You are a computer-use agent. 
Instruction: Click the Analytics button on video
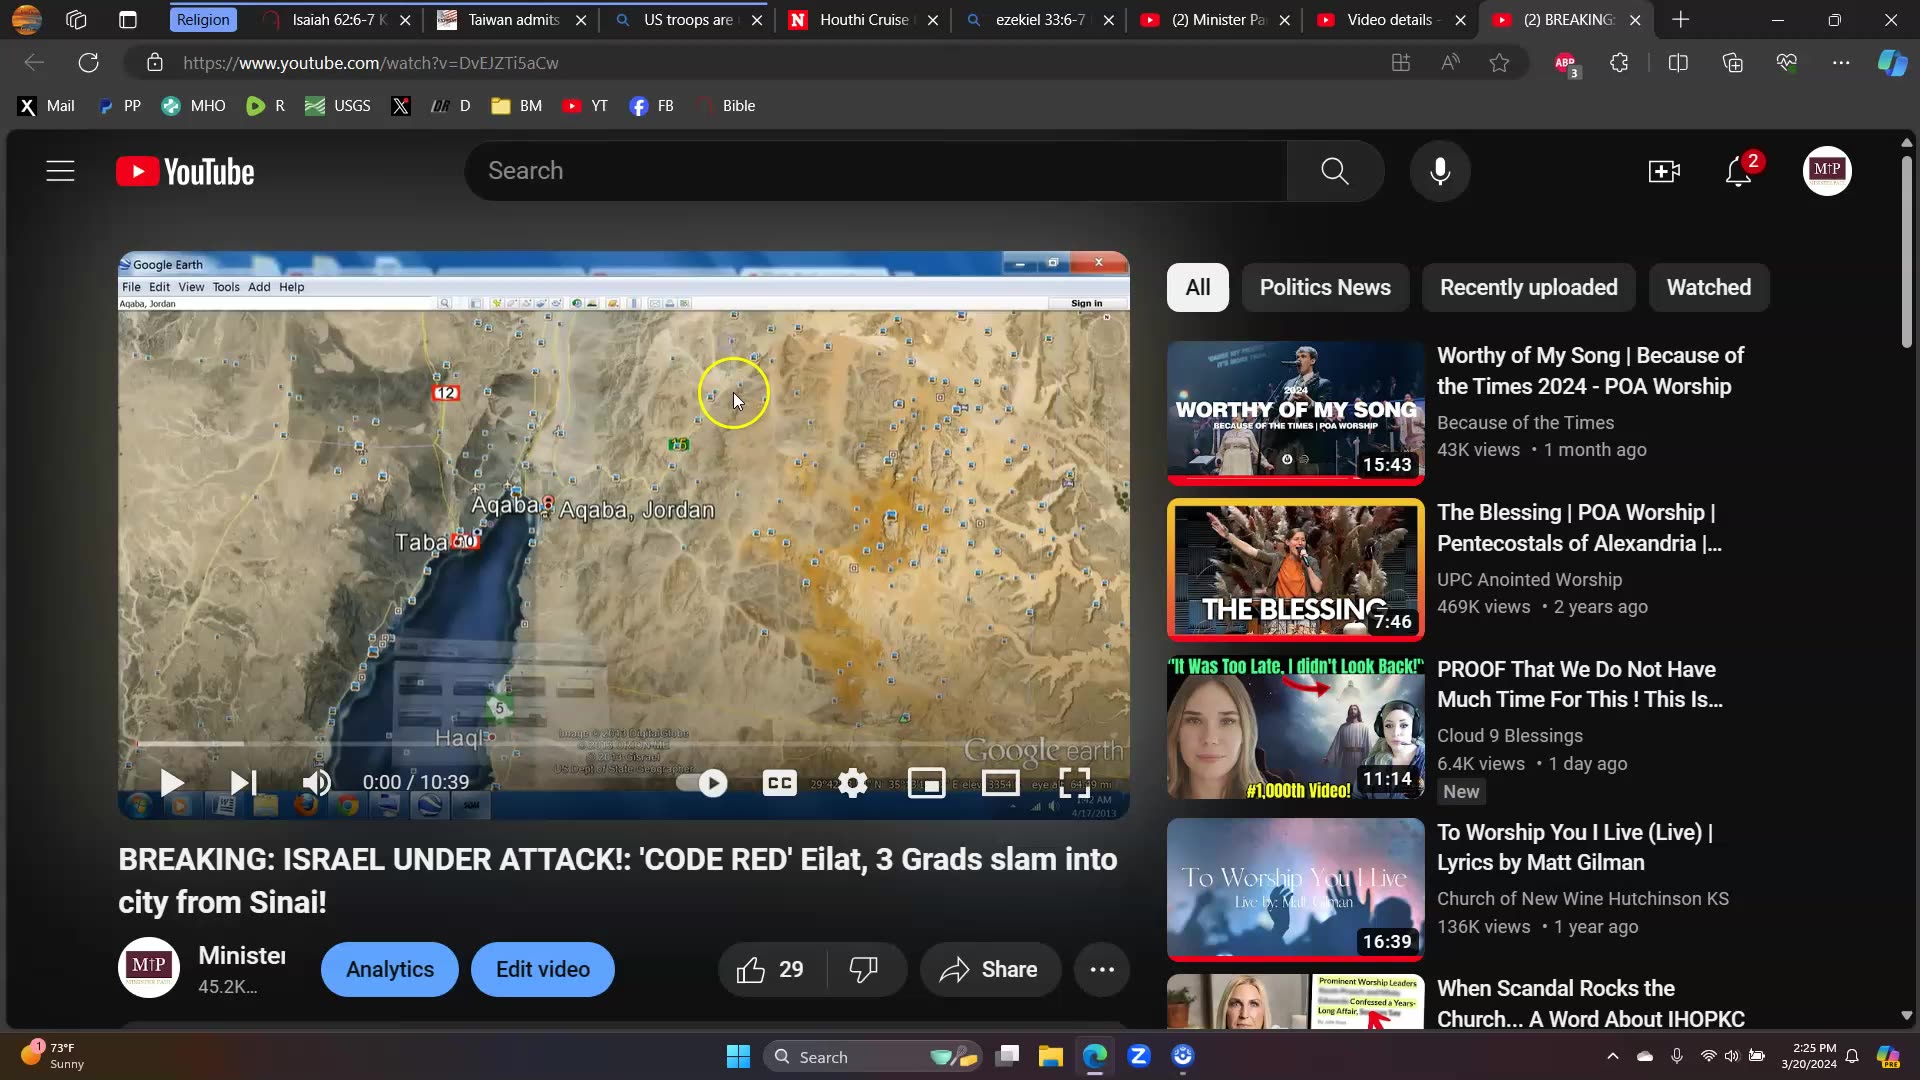(x=390, y=968)
